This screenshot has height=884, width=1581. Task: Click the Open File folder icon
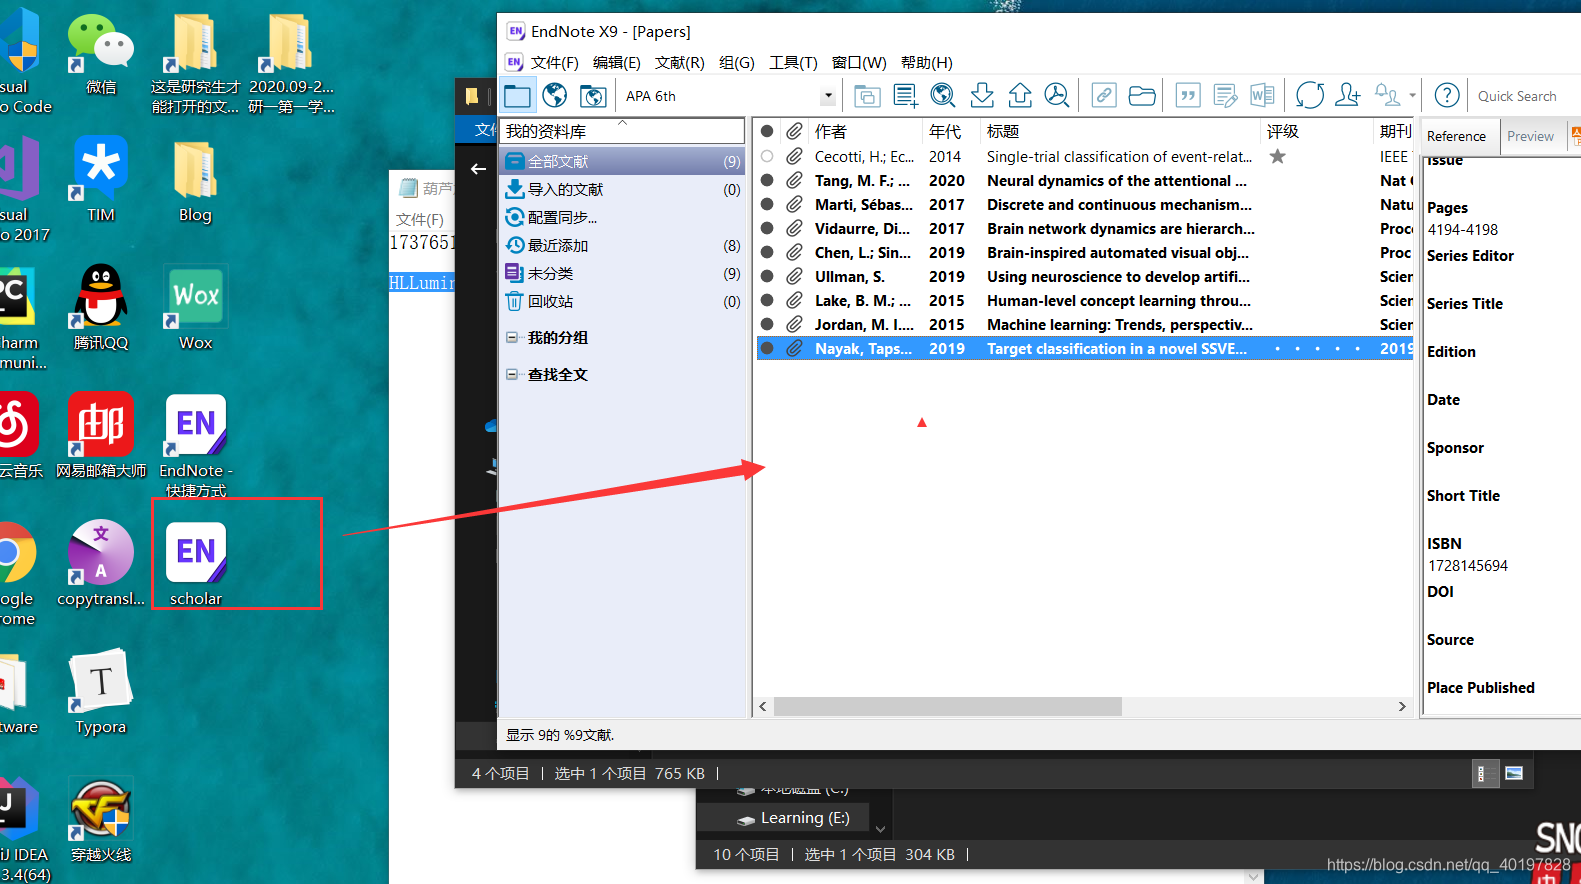1142,96
